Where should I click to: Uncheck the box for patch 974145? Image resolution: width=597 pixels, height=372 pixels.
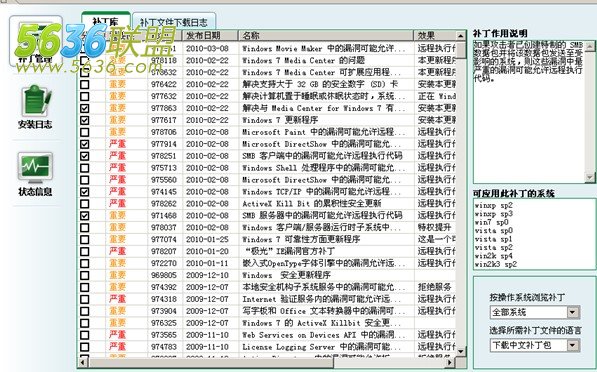(85, 192)
